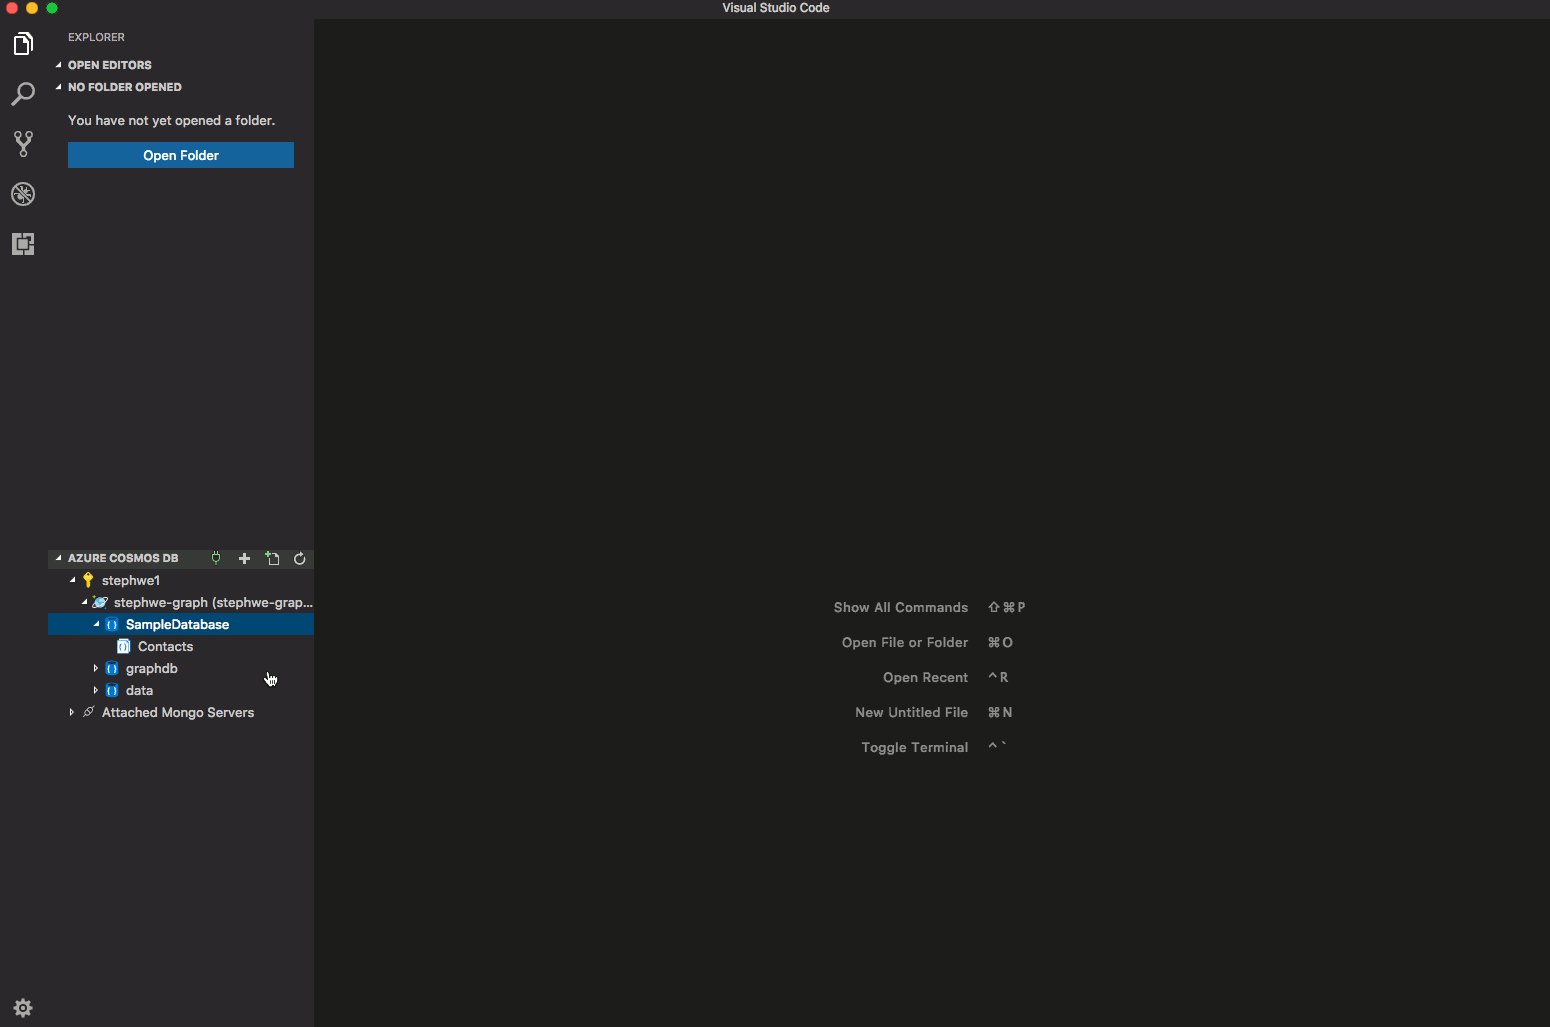The image size is (1550, 1027).
Task: Click the plug icon beside Attached Mongo Servers
Action: [88, 712]
